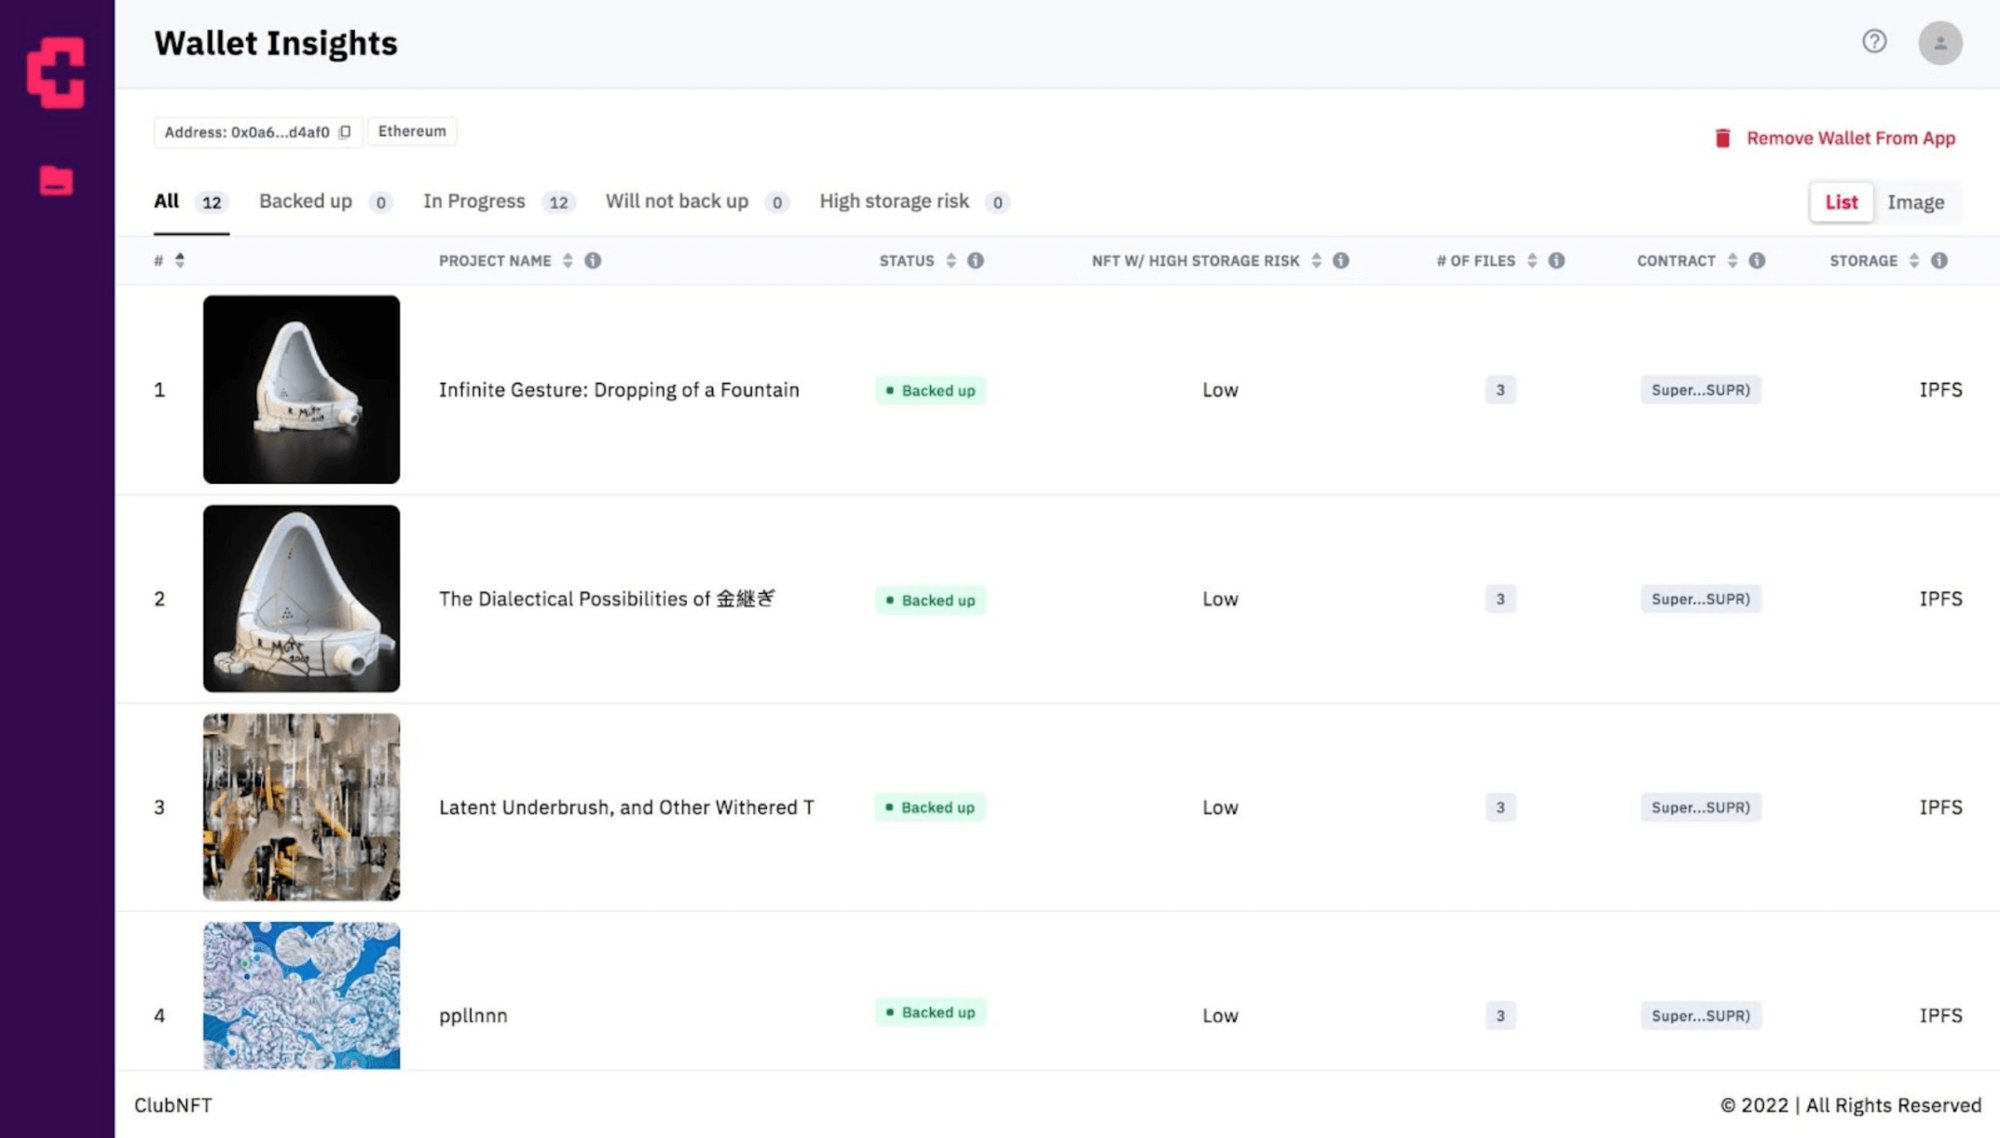Viewport: 2000px width, 1138px height.
Task: Click 'The Dialectical Possibilities of 金継ぎ'
Action: [607, 599]
